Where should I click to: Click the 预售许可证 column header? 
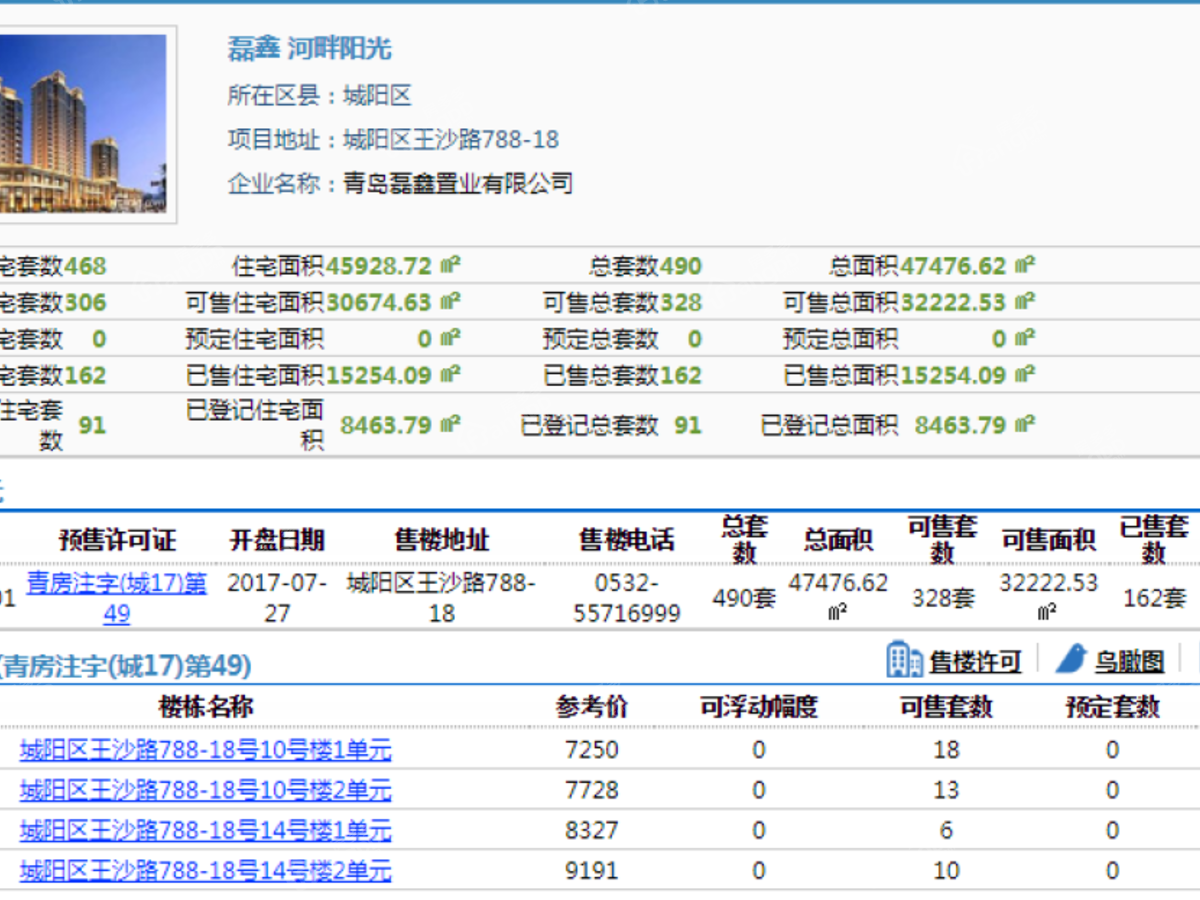117,541
